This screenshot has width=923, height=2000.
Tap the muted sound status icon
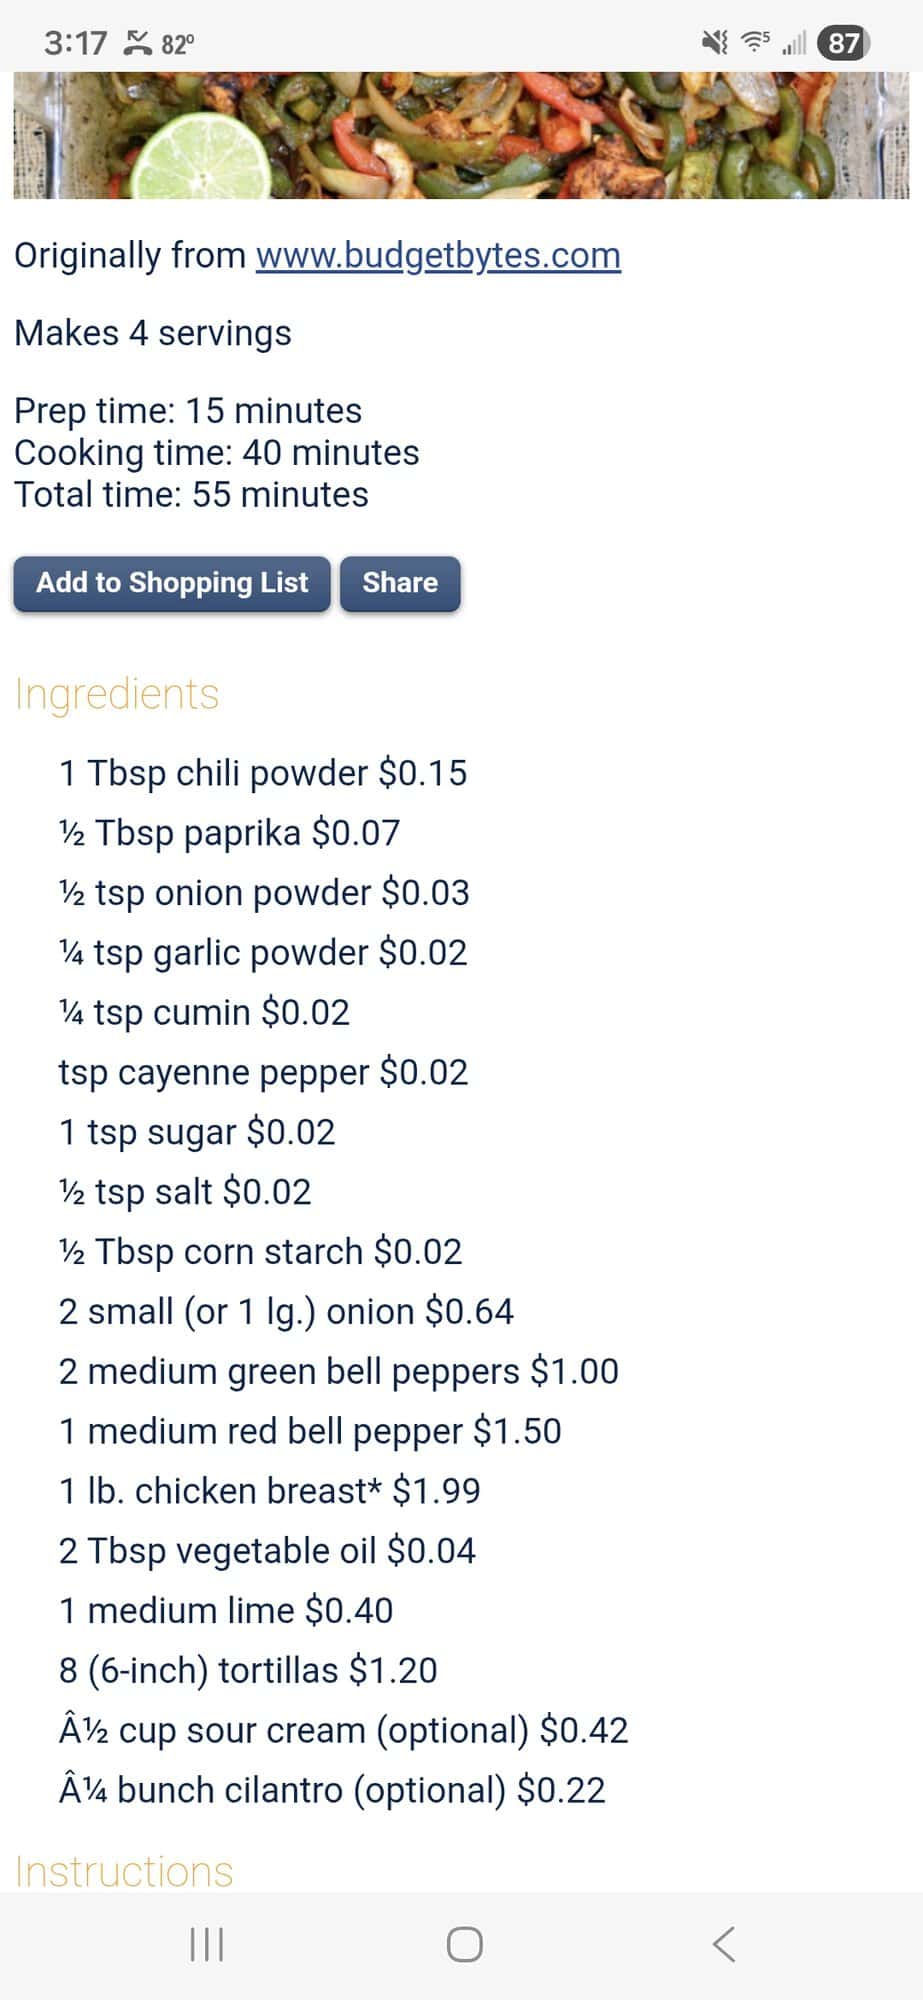(x=714, y=42)
